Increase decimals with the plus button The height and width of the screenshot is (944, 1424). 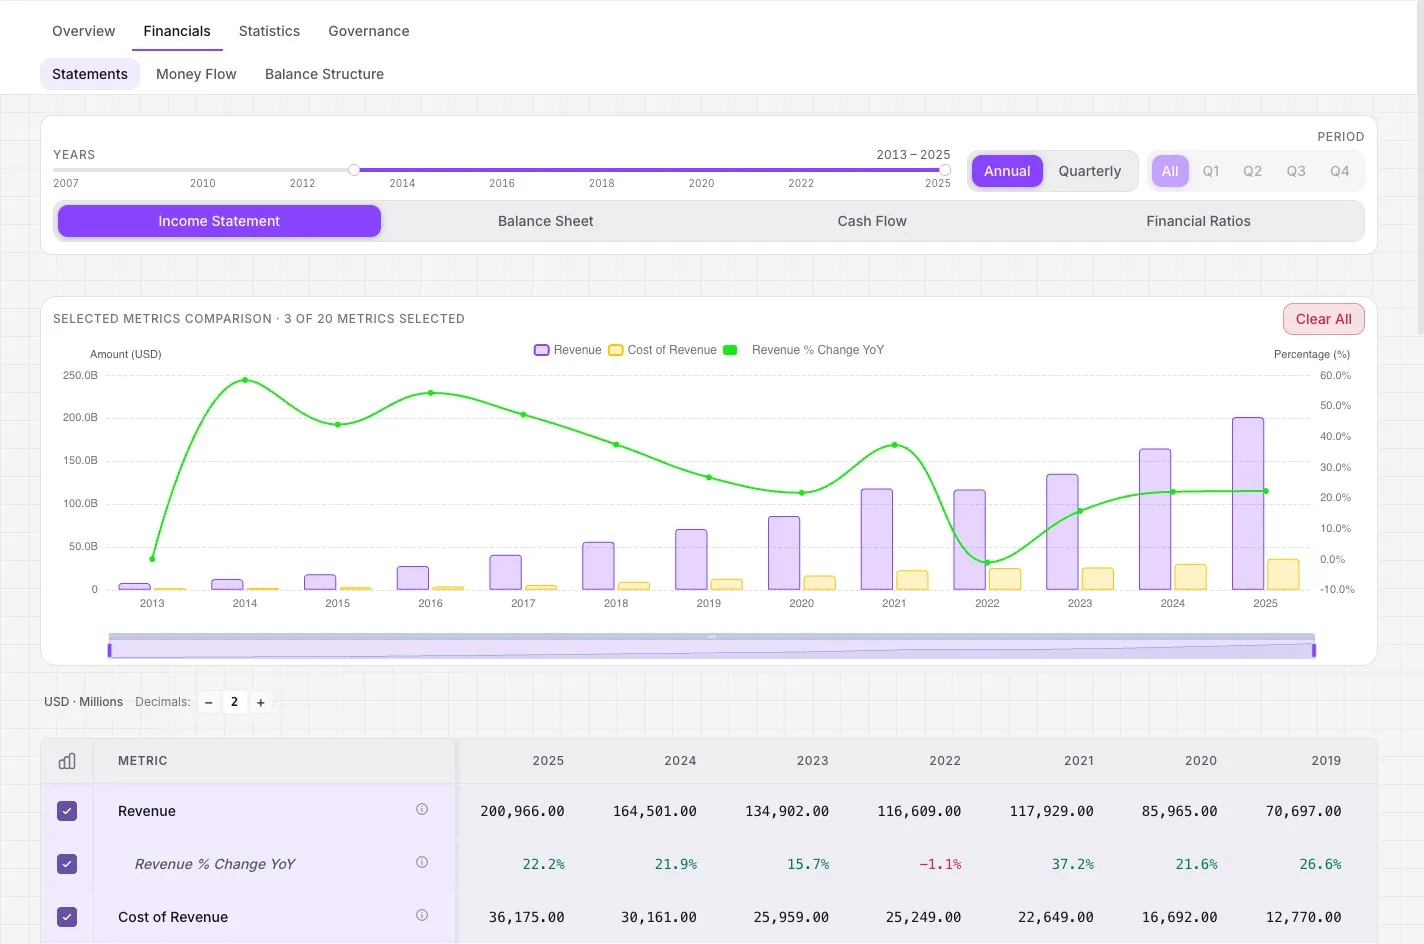pos(261,703)
